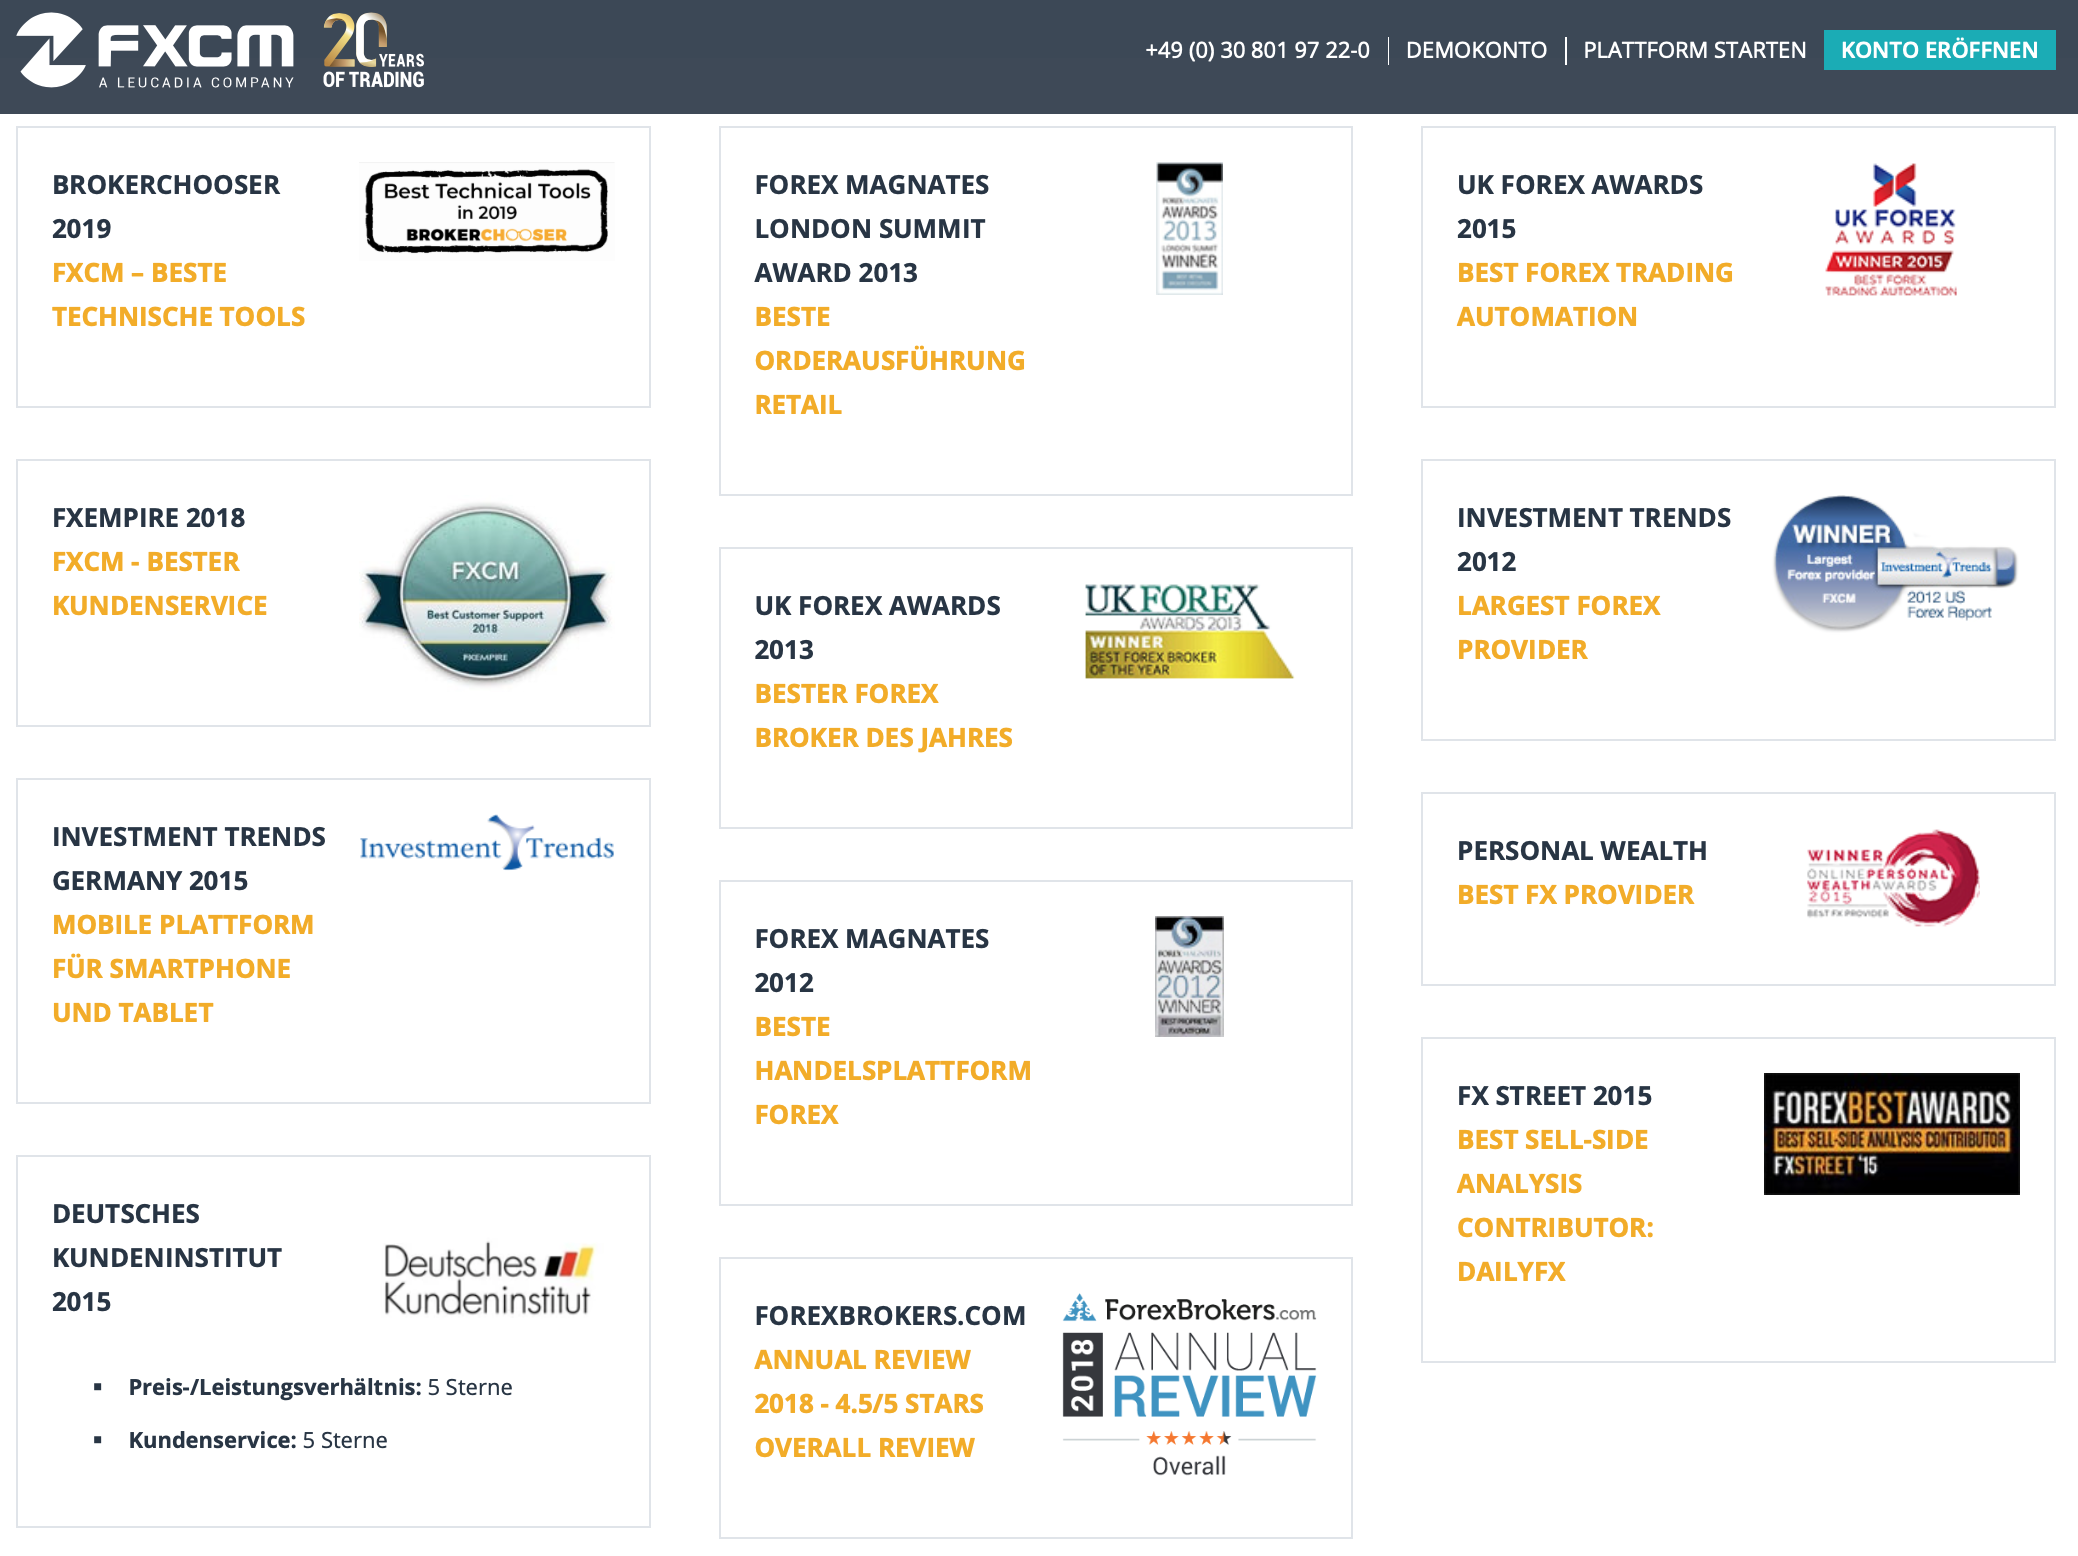Click the Forex Magnates Awards 2012 winner badge

click(x=1189, y=976)
